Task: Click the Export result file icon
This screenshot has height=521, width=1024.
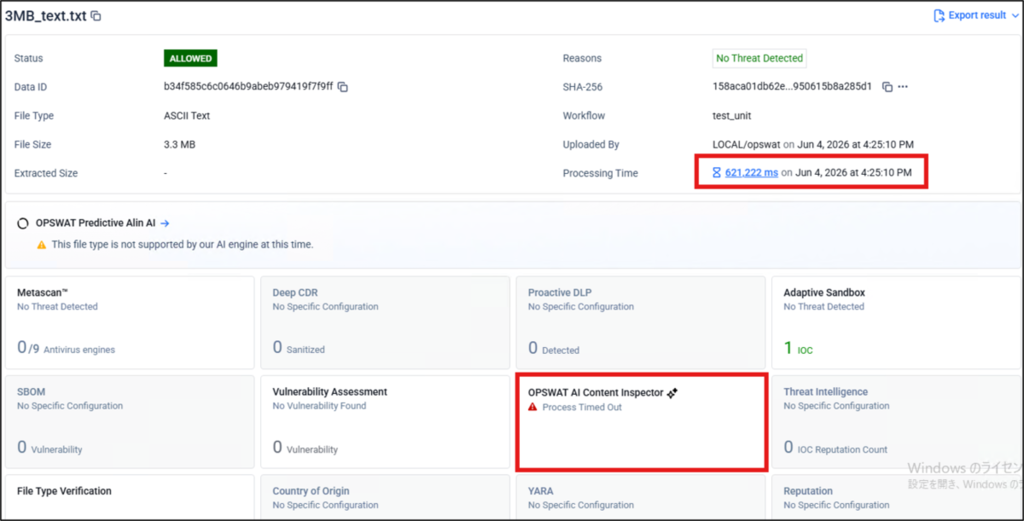Action: point(939,16)
